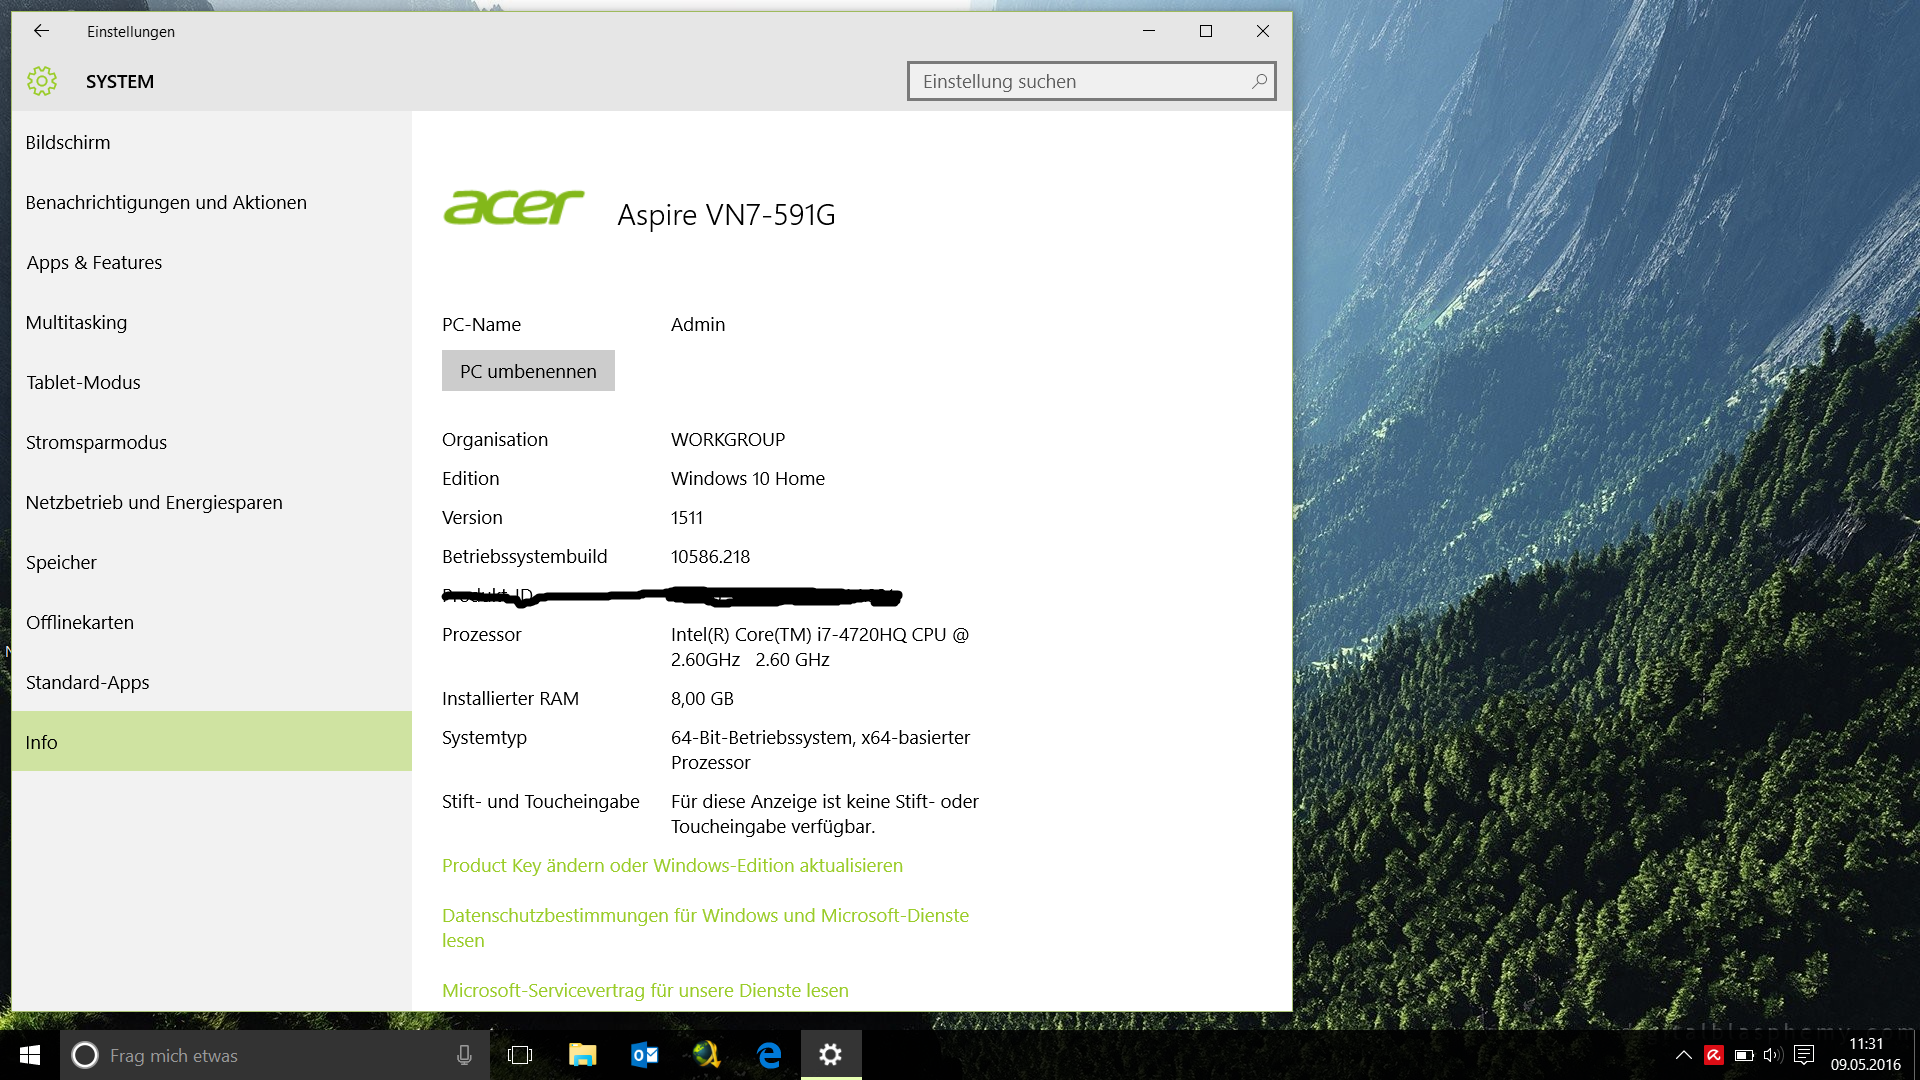
Task: Click the search magnifier icon
Action: [1259, 81]
